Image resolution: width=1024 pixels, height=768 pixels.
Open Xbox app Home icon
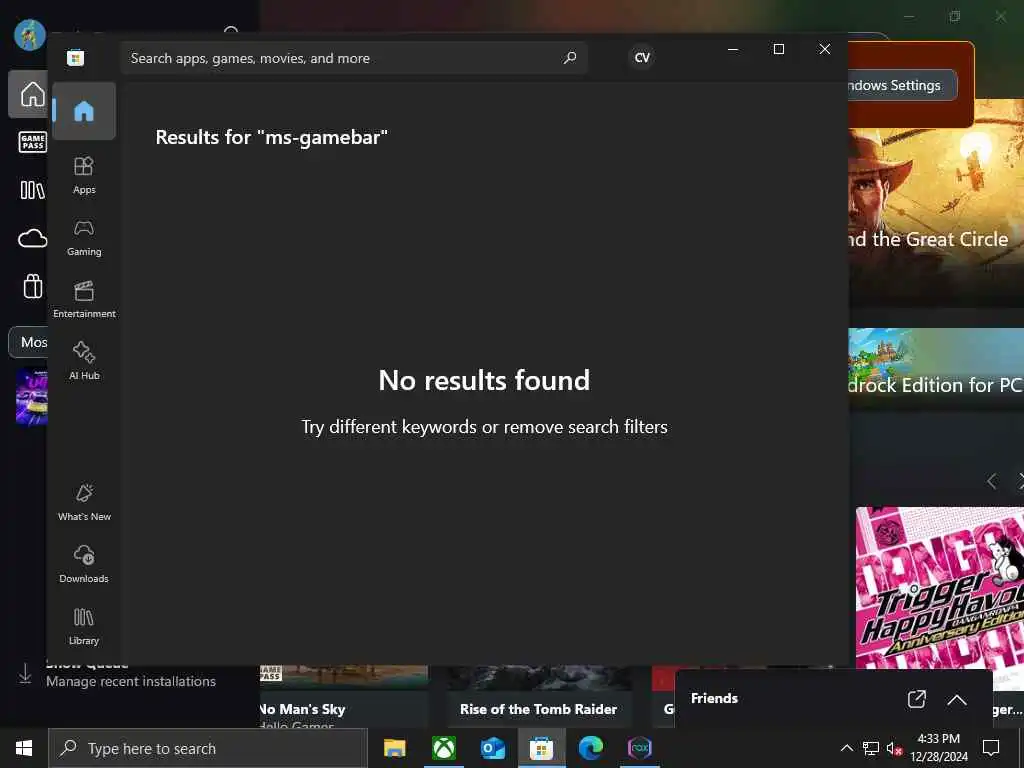pos(31,94)
